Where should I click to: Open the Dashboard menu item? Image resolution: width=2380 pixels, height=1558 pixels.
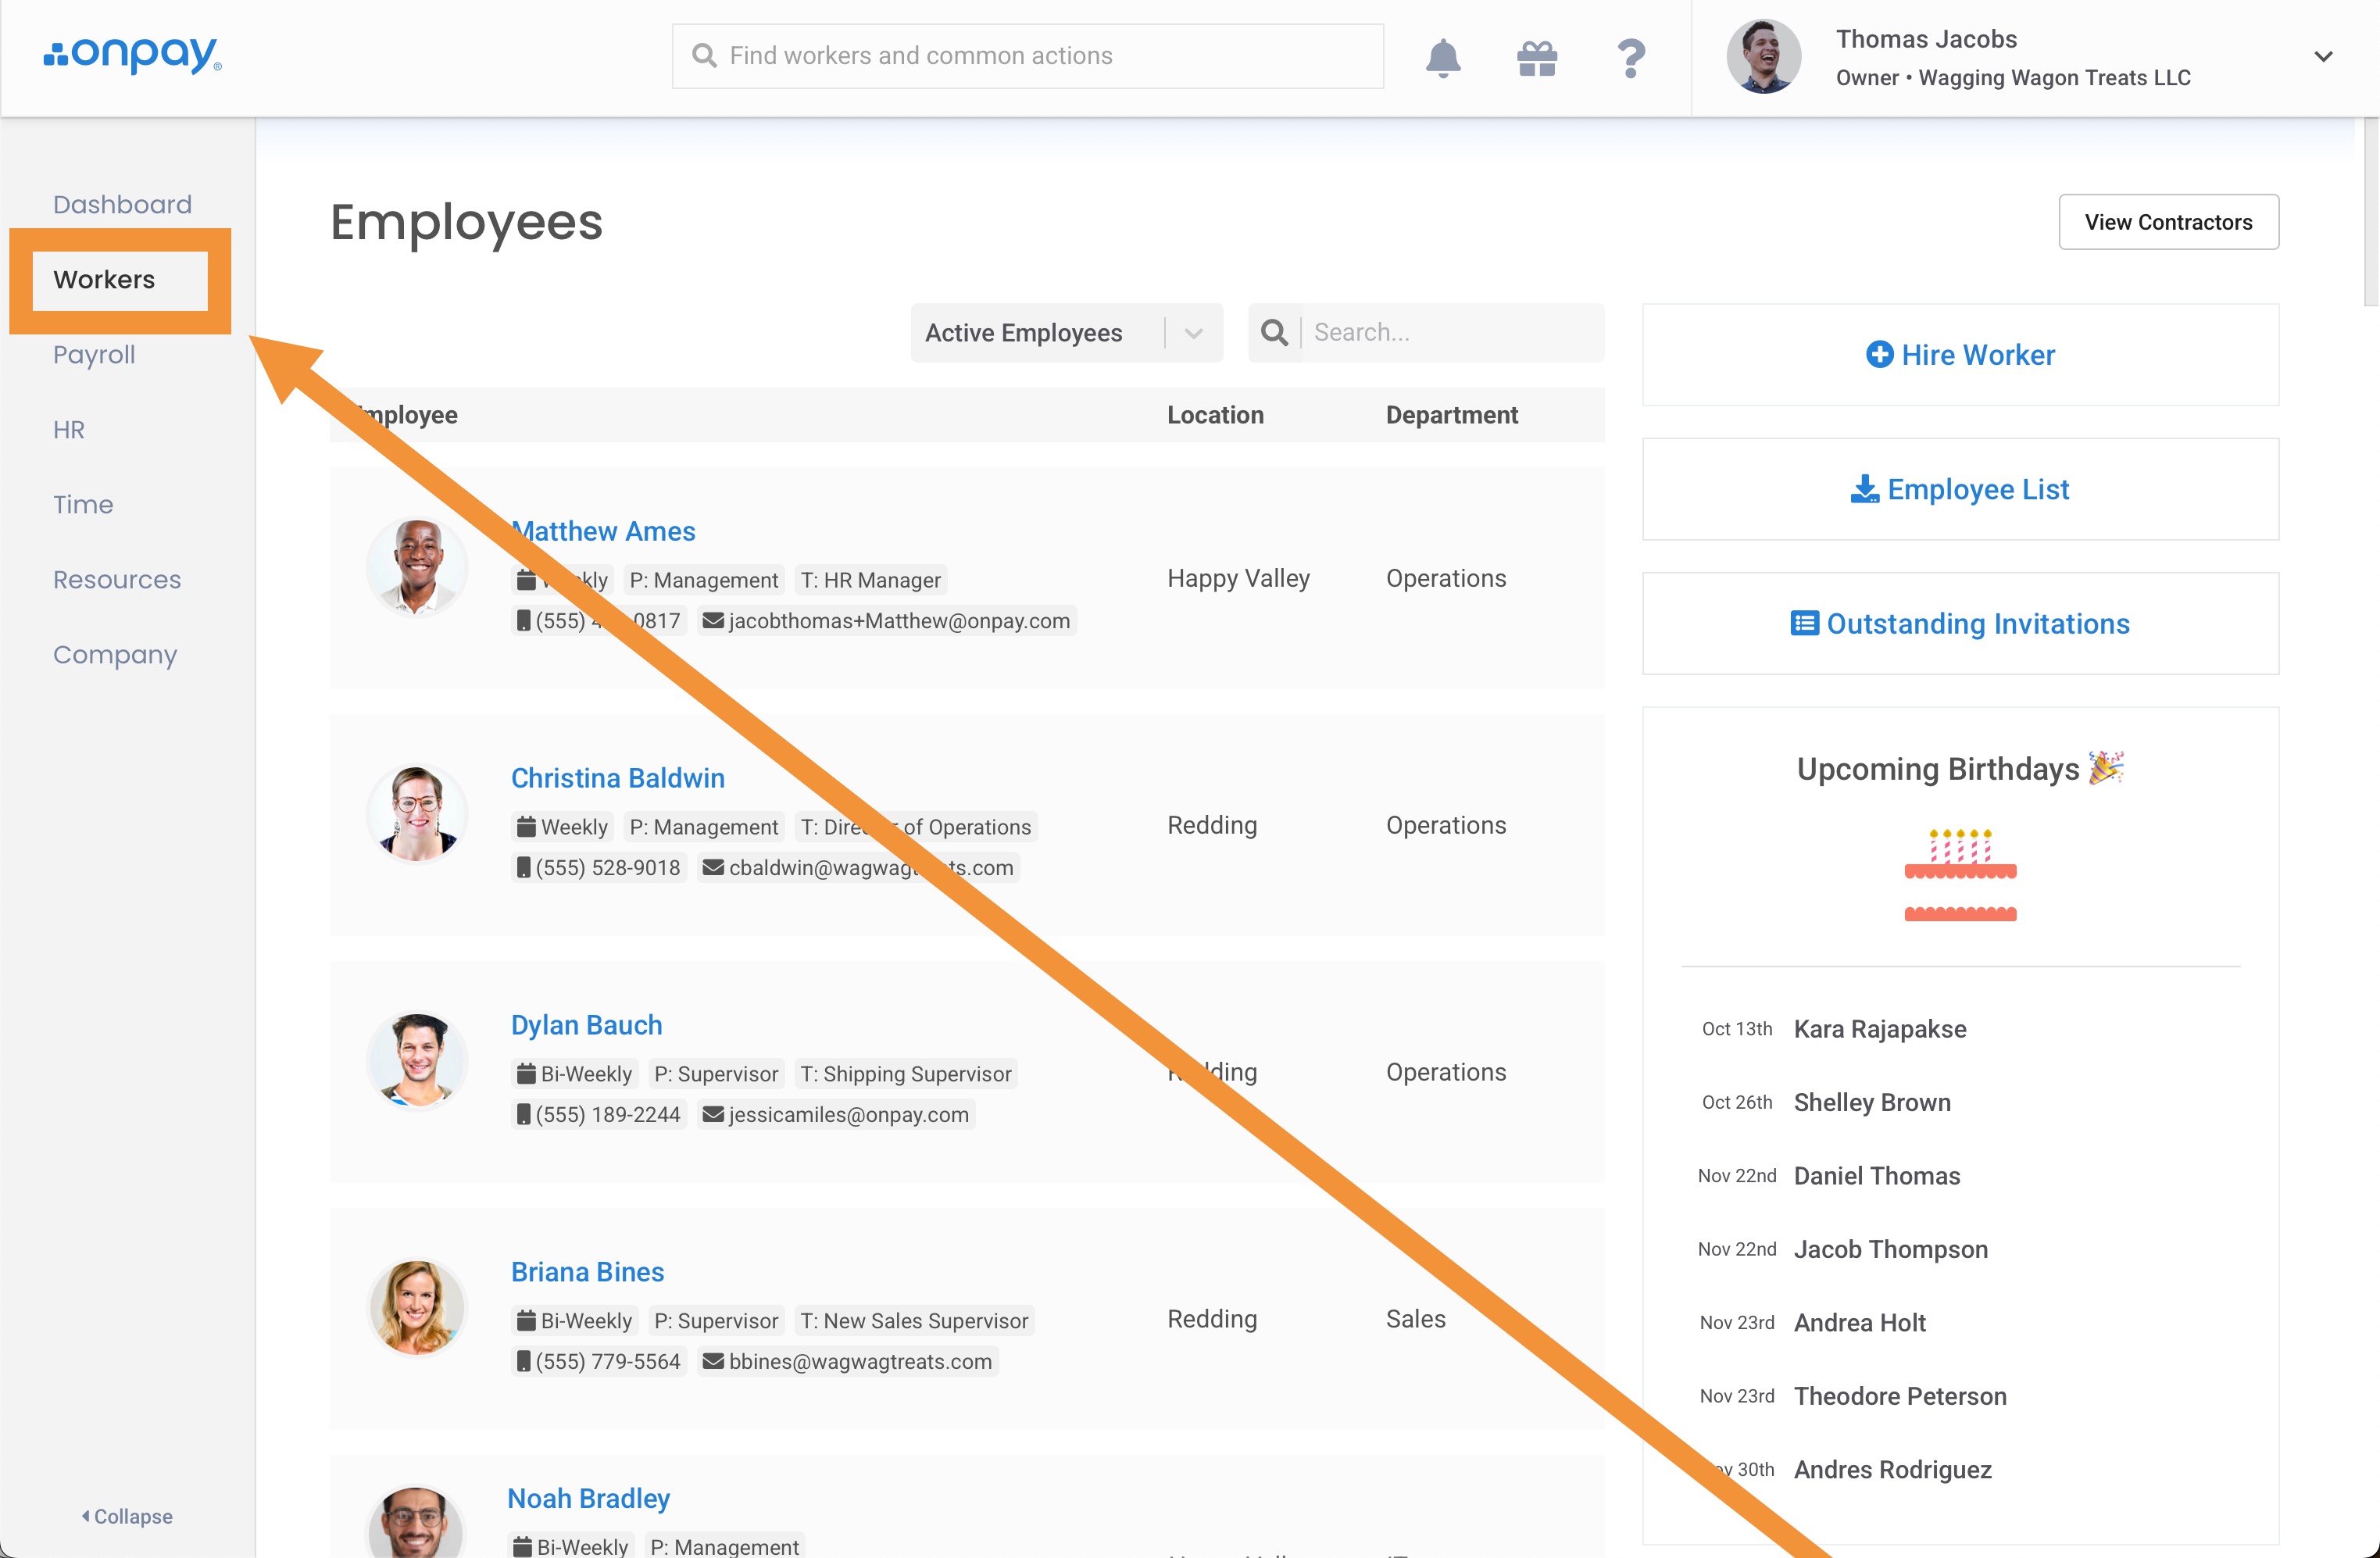pos(122,205)
